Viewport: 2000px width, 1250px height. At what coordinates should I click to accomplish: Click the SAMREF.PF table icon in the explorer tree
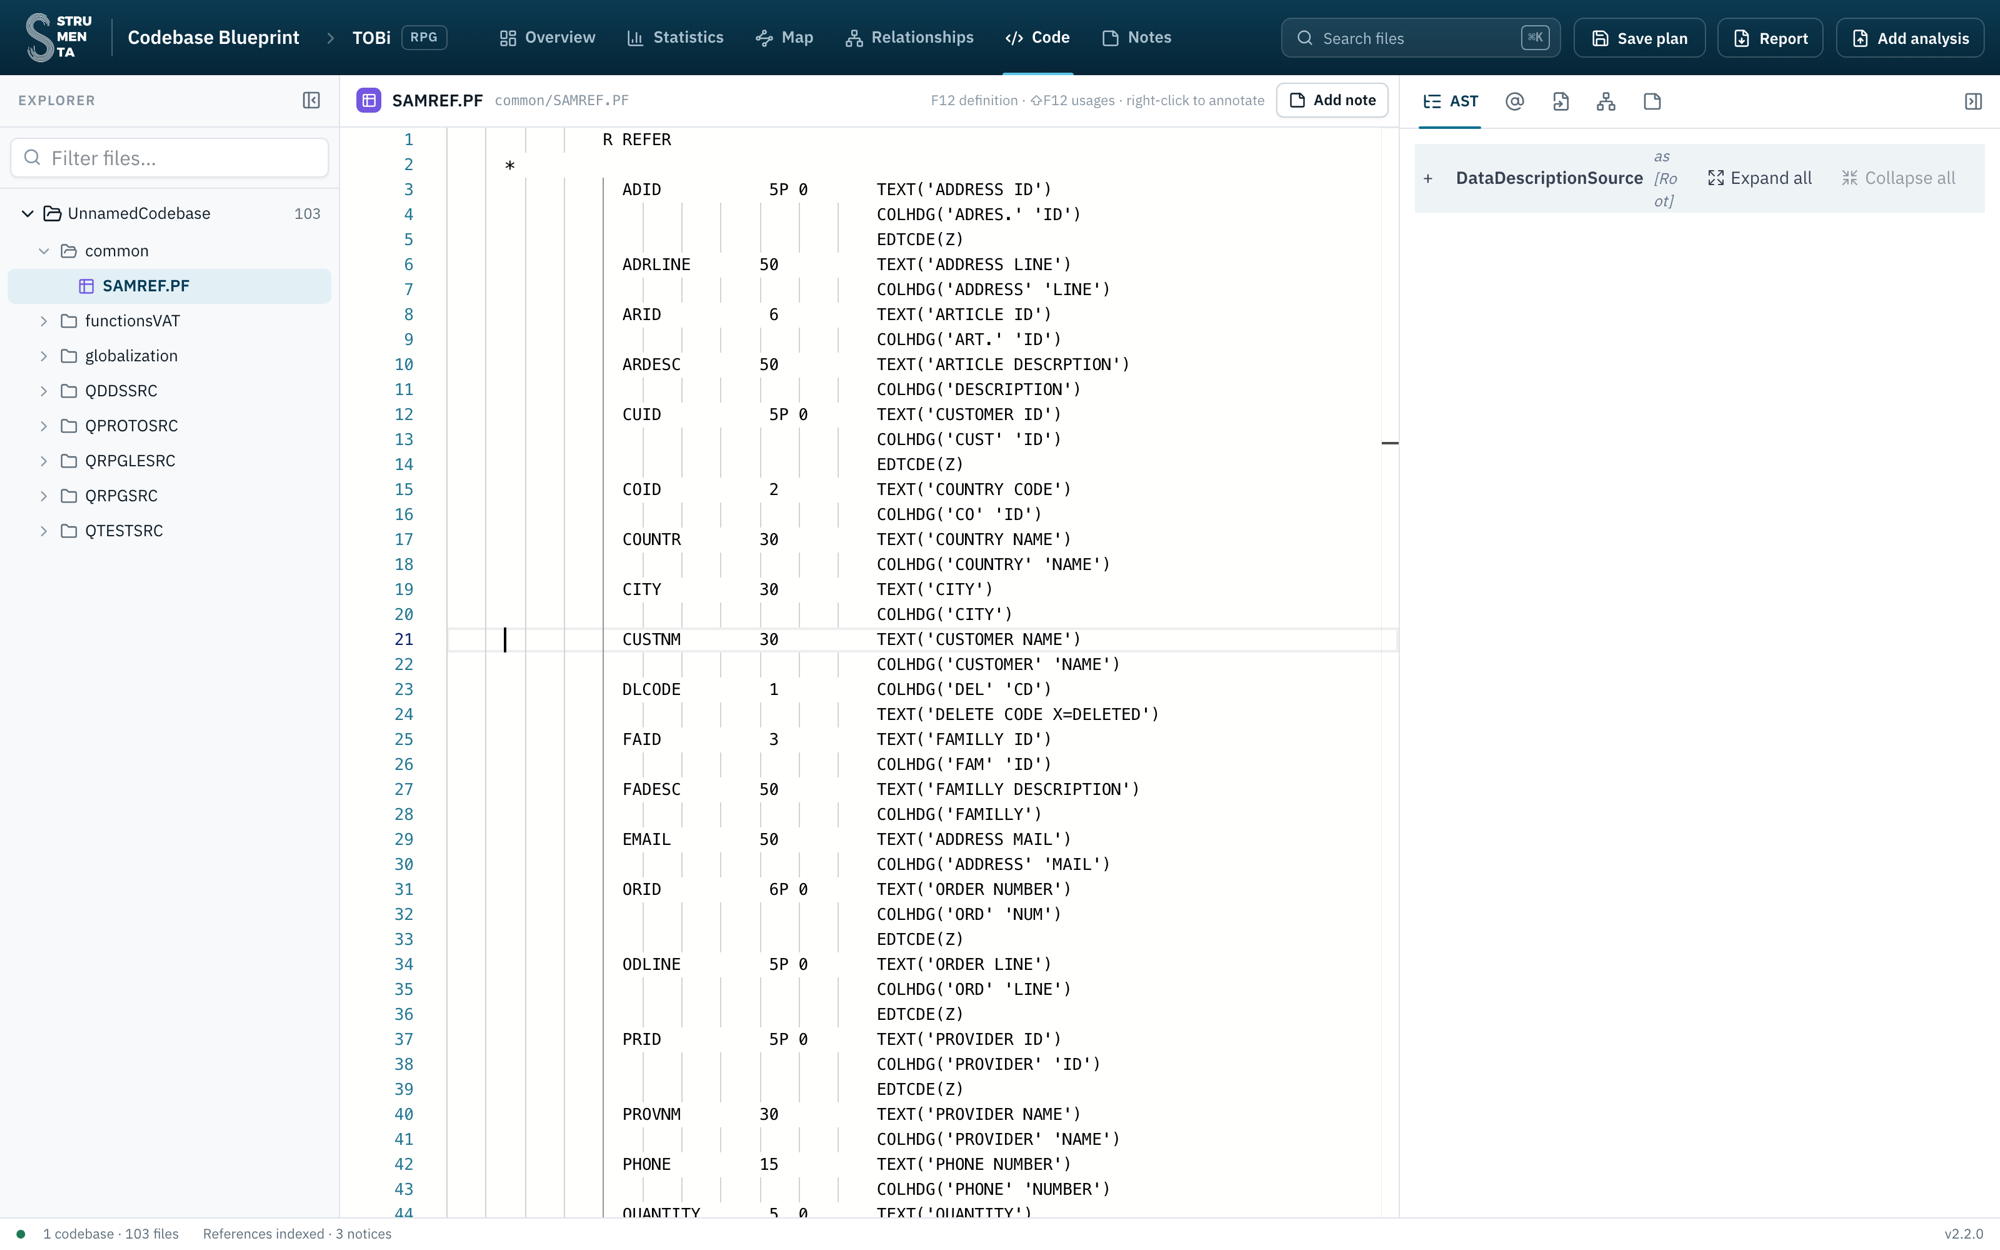(x=87, y=286)
